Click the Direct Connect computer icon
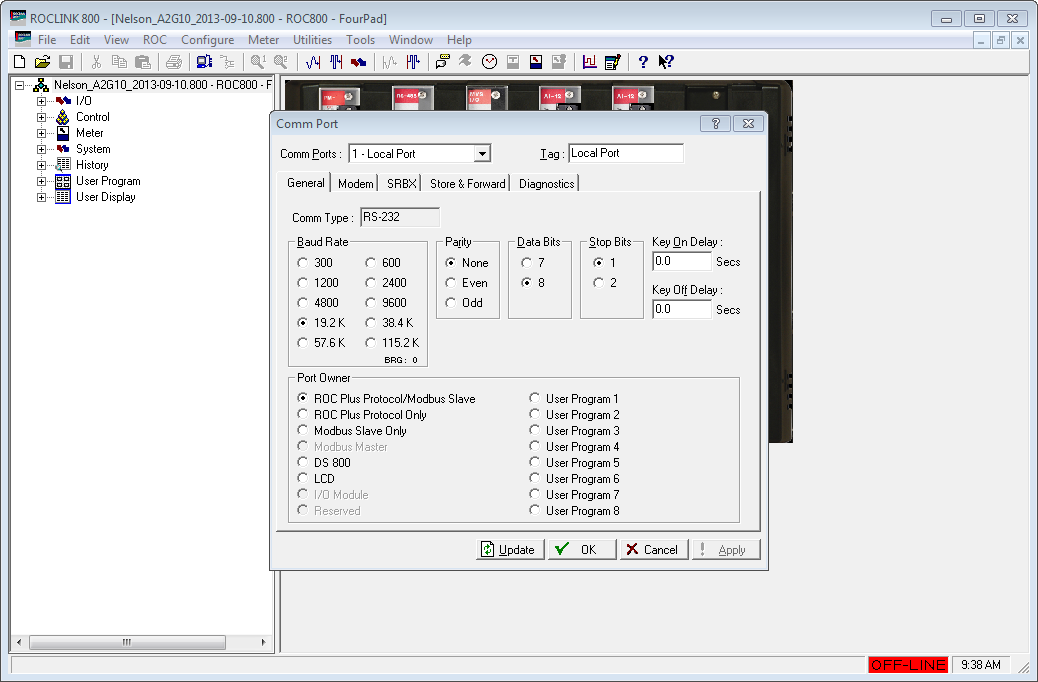This screenshot has height=682, width=1038. tap(205, 62)
